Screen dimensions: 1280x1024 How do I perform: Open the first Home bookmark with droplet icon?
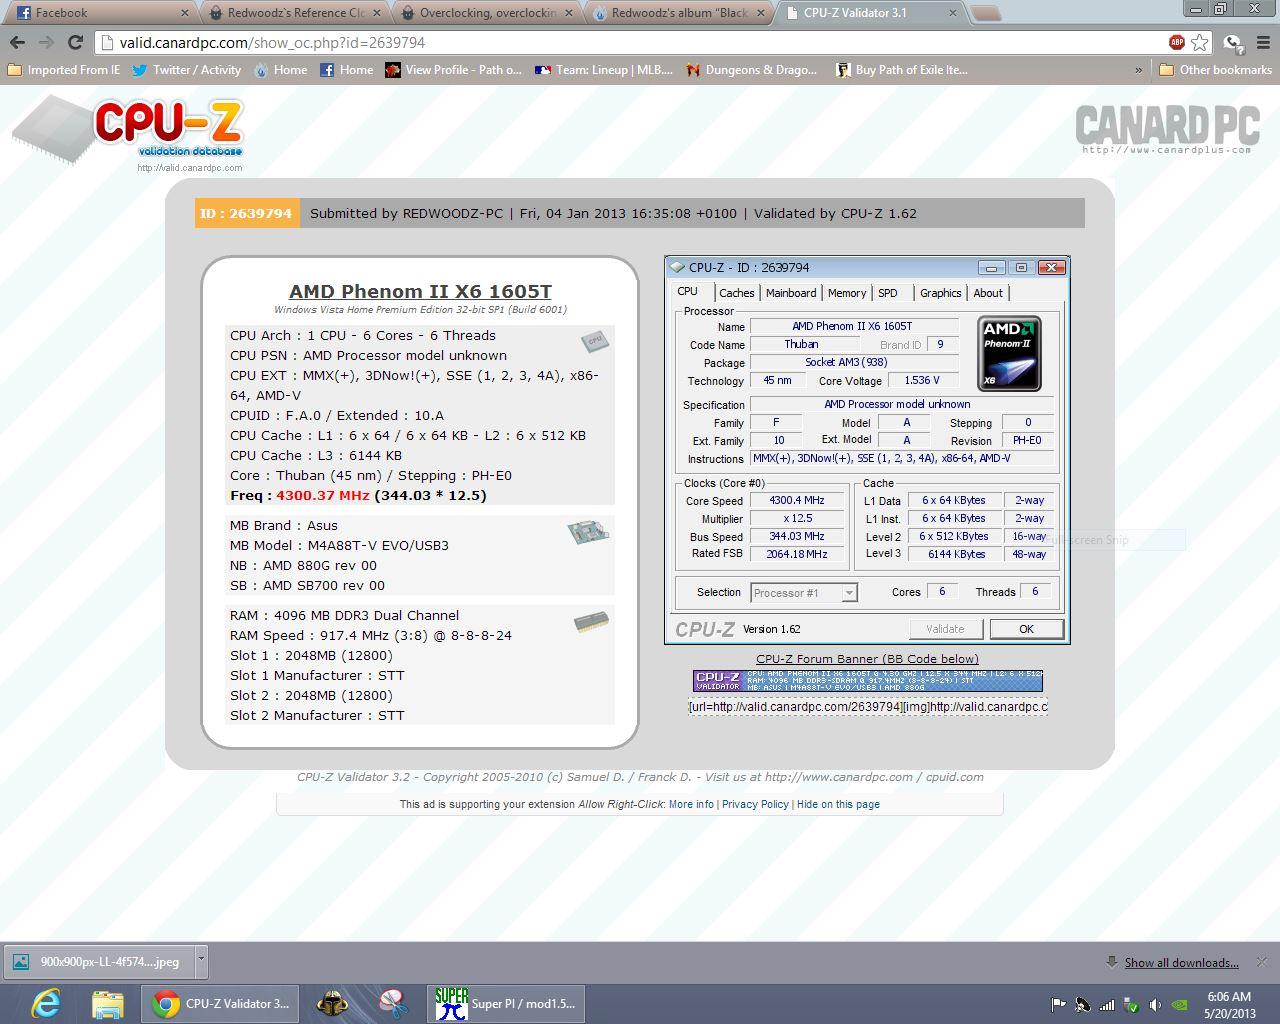(x=280, y=70)
